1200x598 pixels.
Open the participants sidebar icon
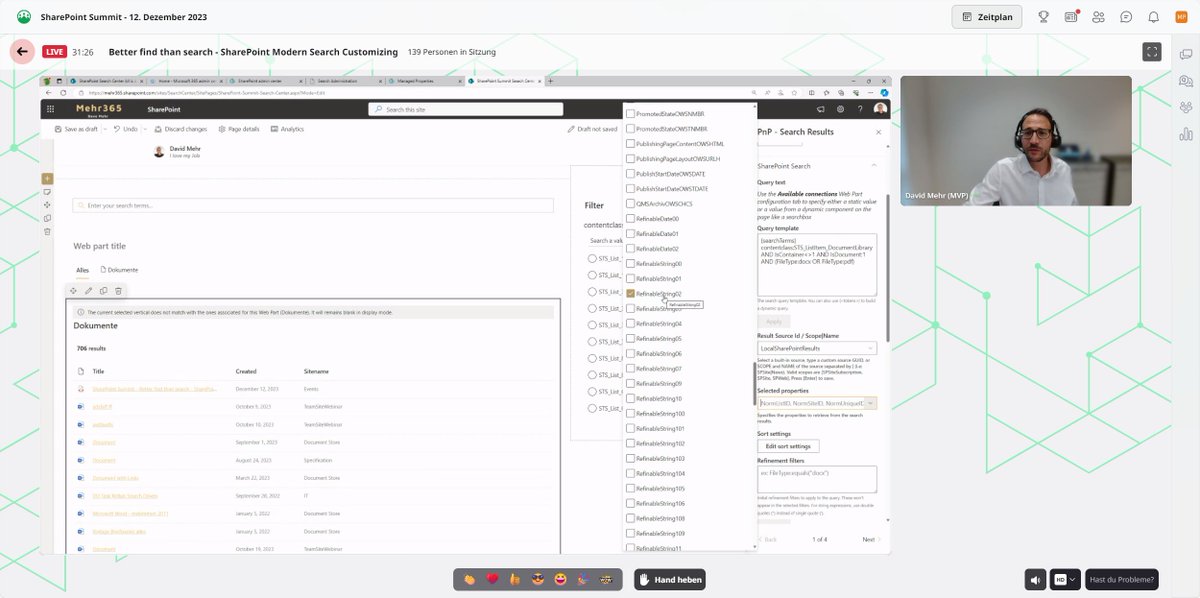[1185, 107]
